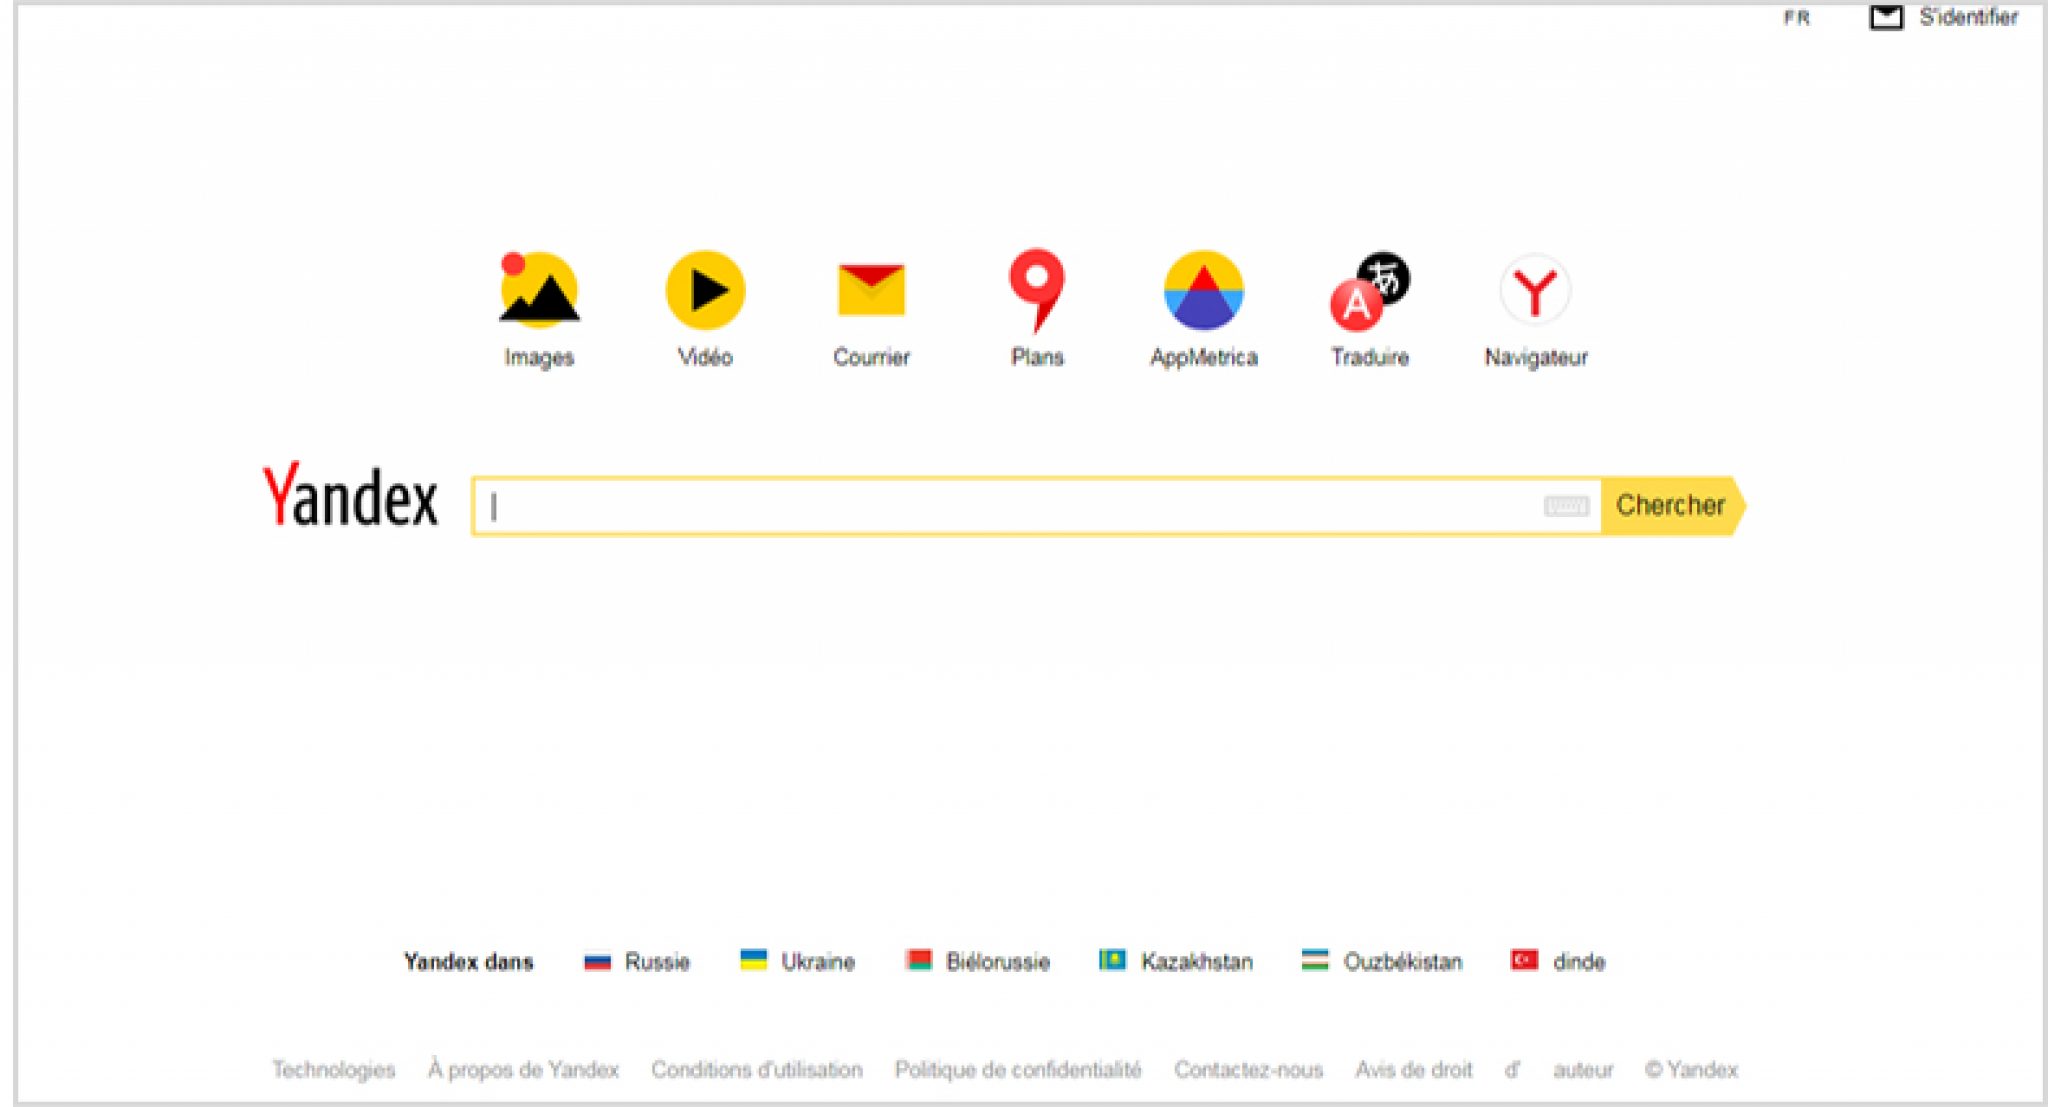Click the © Yandex footer text
This screenshot has width=2048, height=1107.
(x=1692, y=1070)
